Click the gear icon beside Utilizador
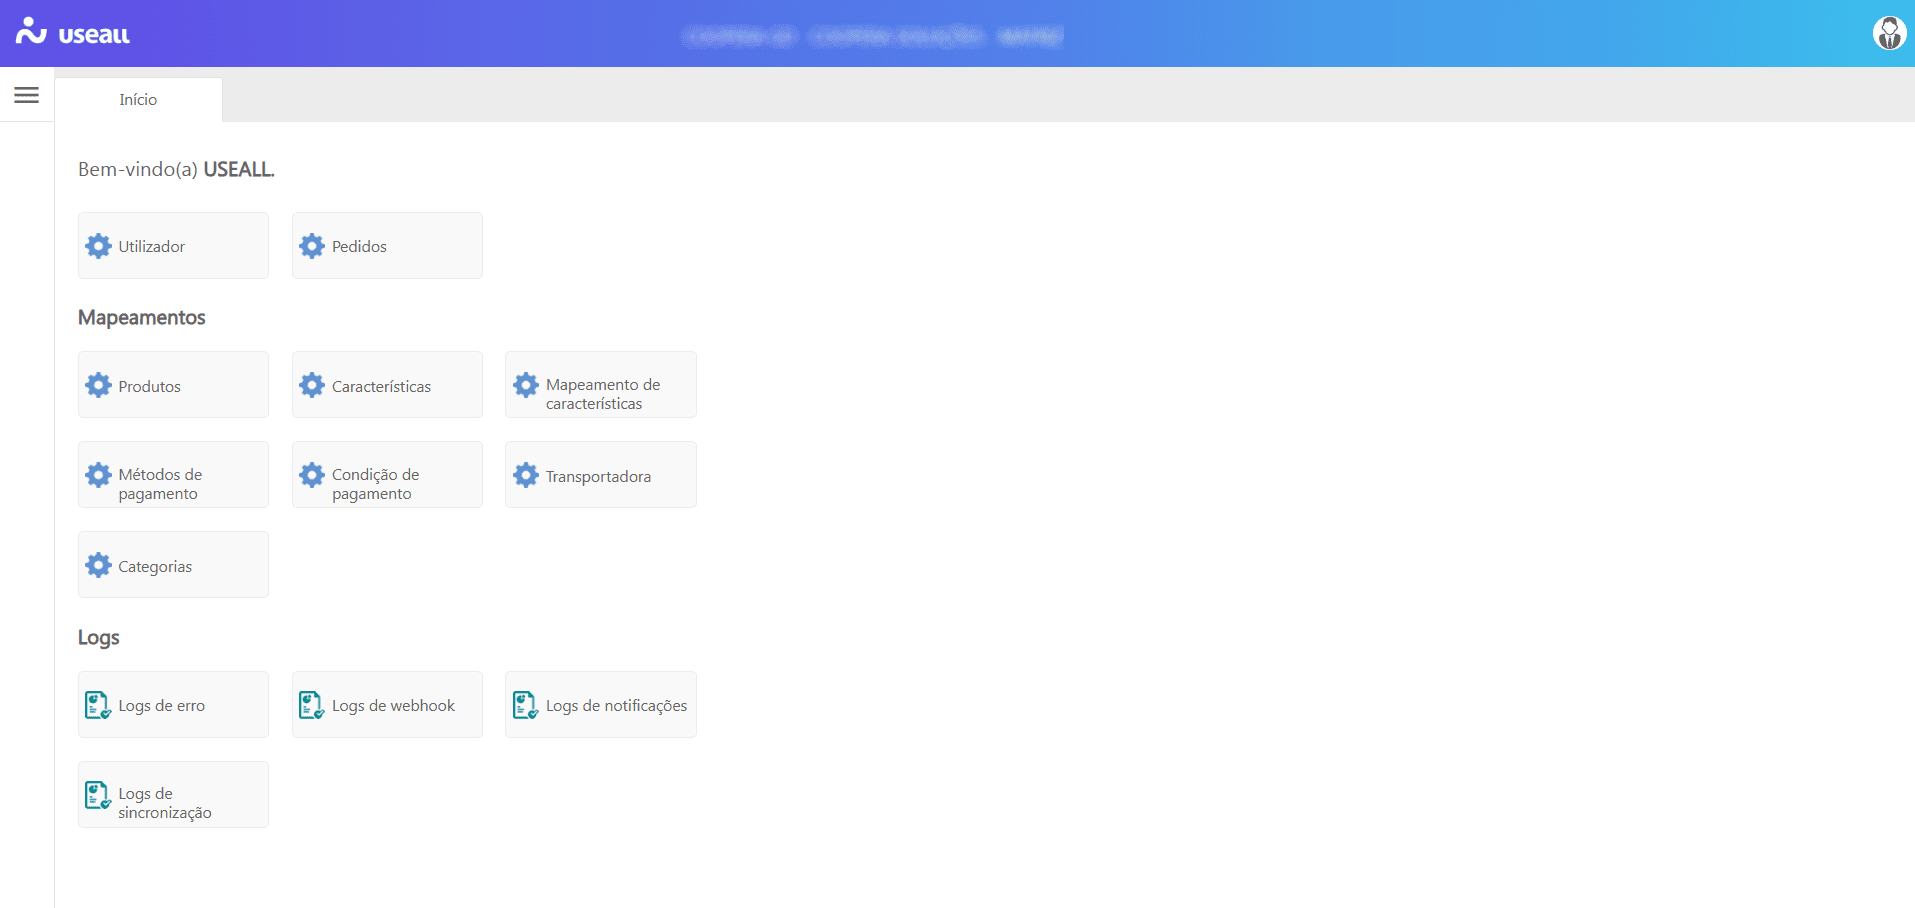This screenshot has height=908, width=1915. coord(99,246)
